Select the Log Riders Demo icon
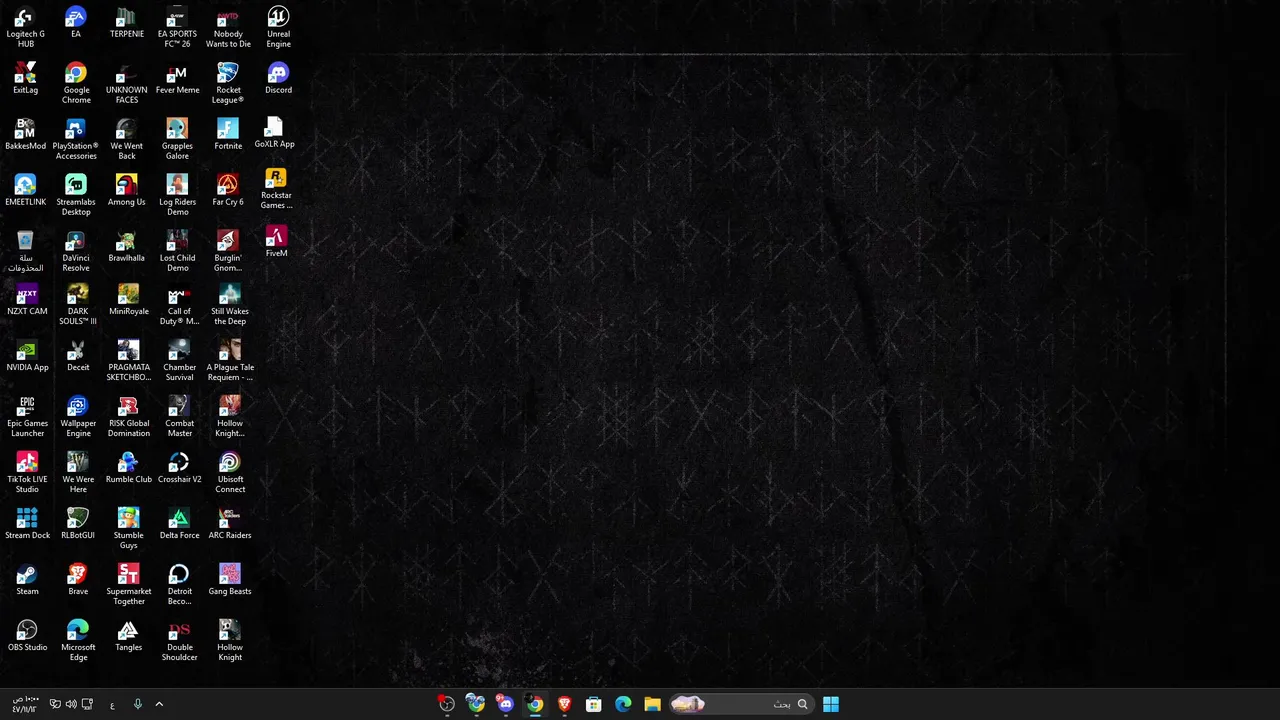The width and height of the screenshot is (1280, 720). [x=177, y=195]
